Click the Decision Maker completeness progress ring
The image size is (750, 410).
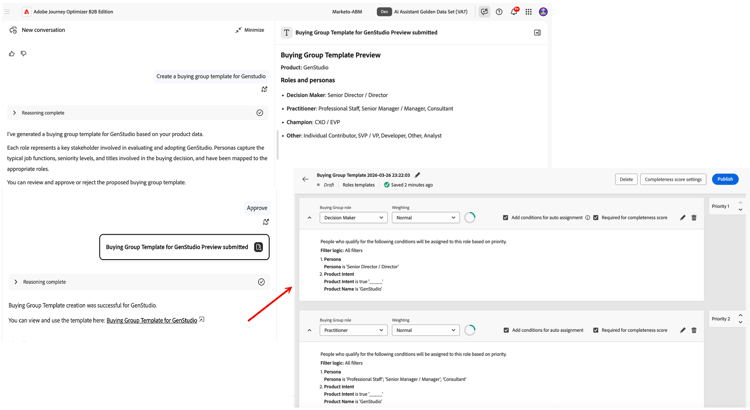pyautogui.click(x=470, y=218)
